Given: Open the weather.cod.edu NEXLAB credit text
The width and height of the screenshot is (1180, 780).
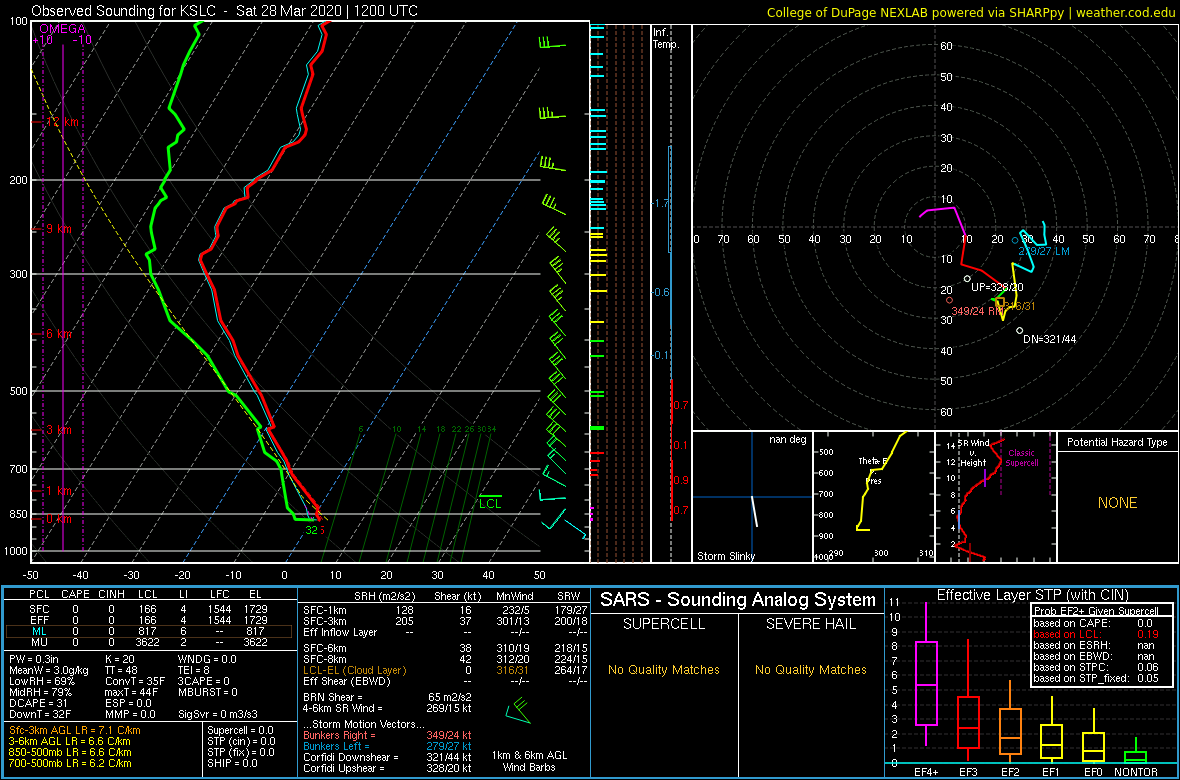Looking at the screenshot, I should [x=971, y=11].
